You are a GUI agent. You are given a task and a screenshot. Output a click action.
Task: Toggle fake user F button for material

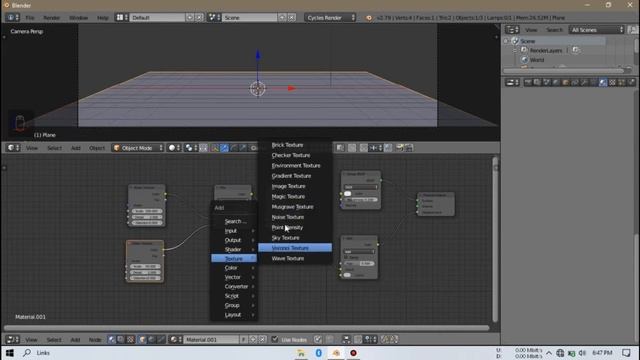(x=243, y=340)
